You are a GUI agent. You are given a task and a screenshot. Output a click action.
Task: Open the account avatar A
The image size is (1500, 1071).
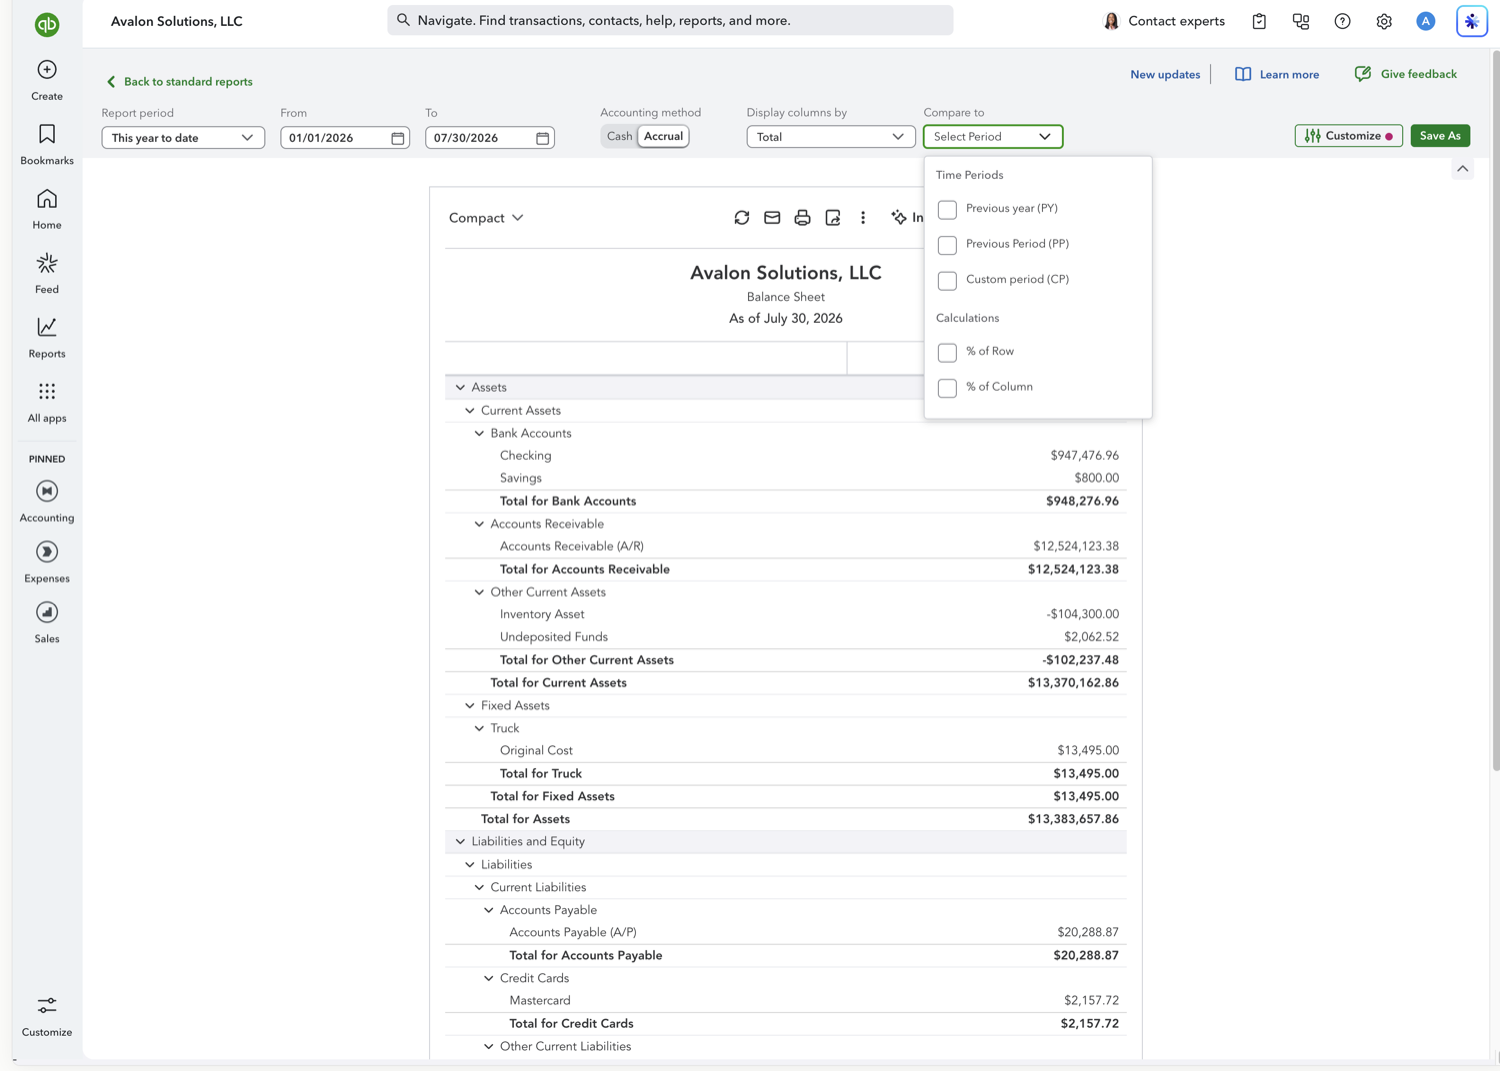1426,21
